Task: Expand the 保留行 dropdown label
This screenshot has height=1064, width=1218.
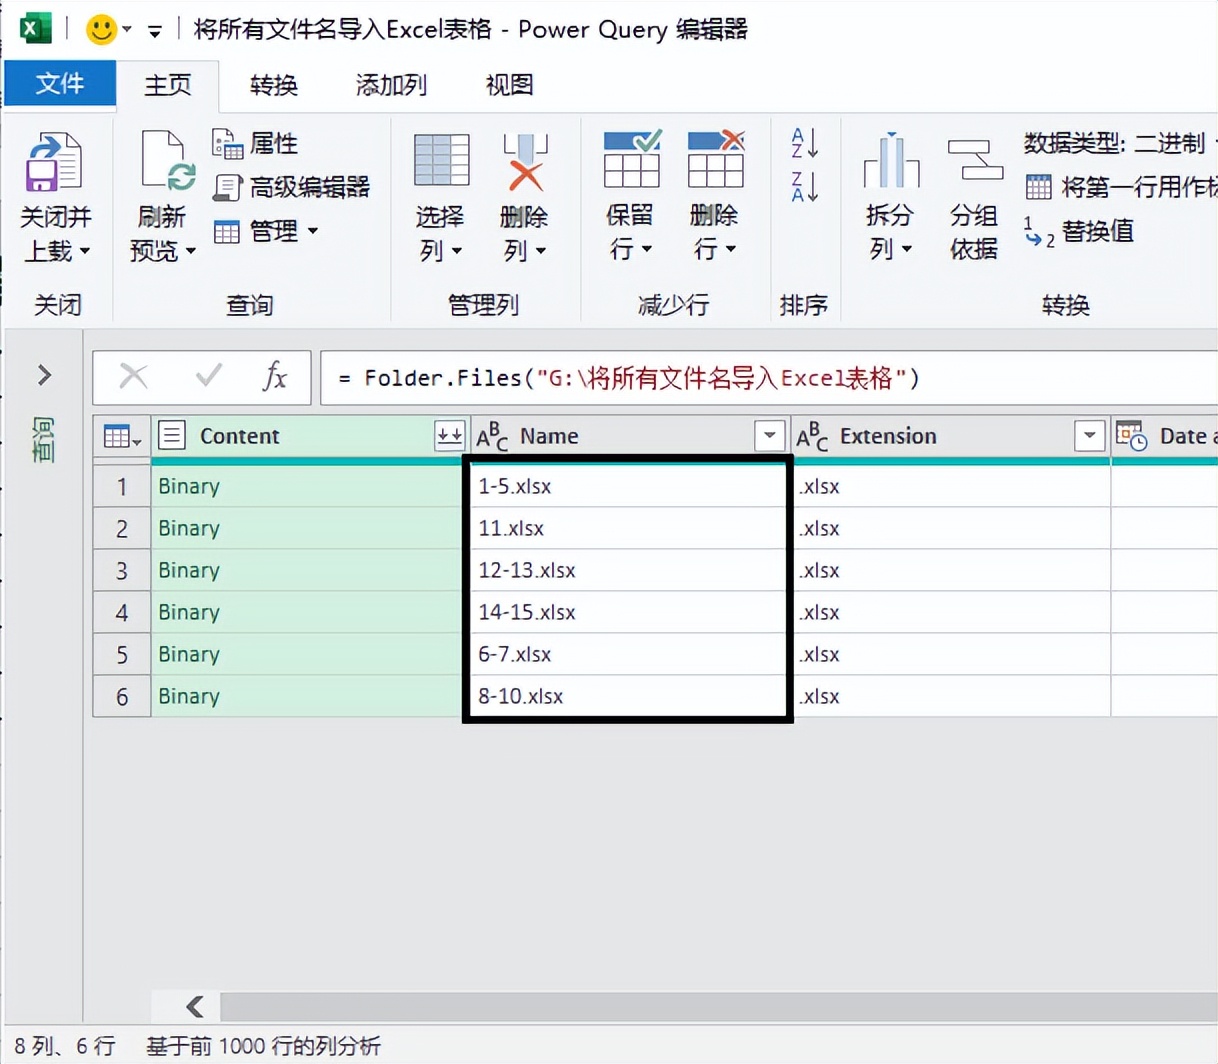Action: point(630,248)
